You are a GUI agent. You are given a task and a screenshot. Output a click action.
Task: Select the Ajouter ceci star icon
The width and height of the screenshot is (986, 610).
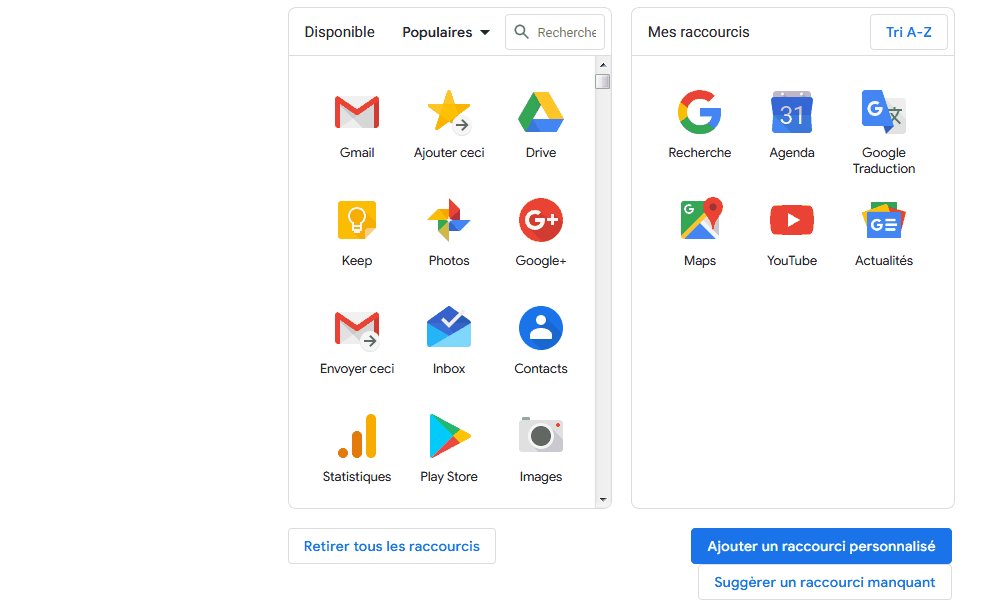tap(448, 112)
